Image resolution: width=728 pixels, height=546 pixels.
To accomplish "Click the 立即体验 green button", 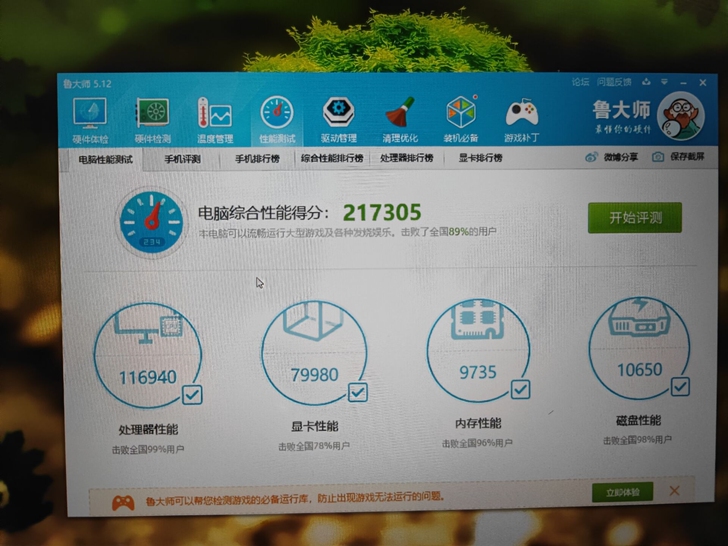I will coord(622,492).
